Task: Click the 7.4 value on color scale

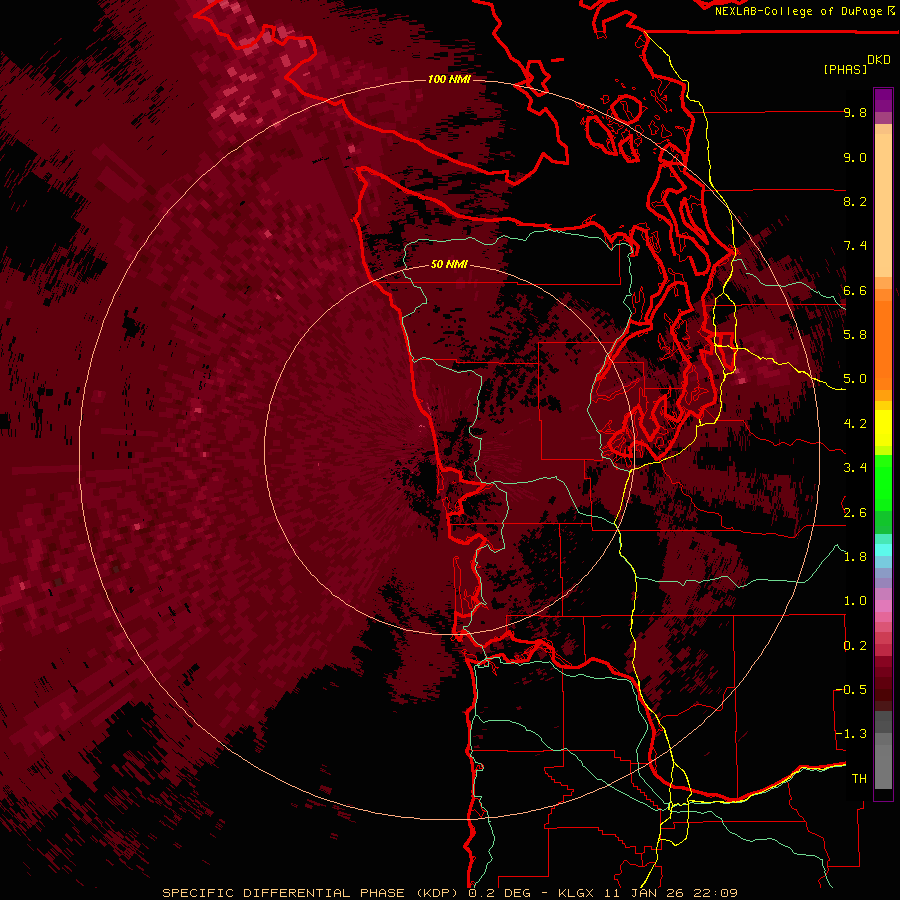Action: click(x=855, y=246)
